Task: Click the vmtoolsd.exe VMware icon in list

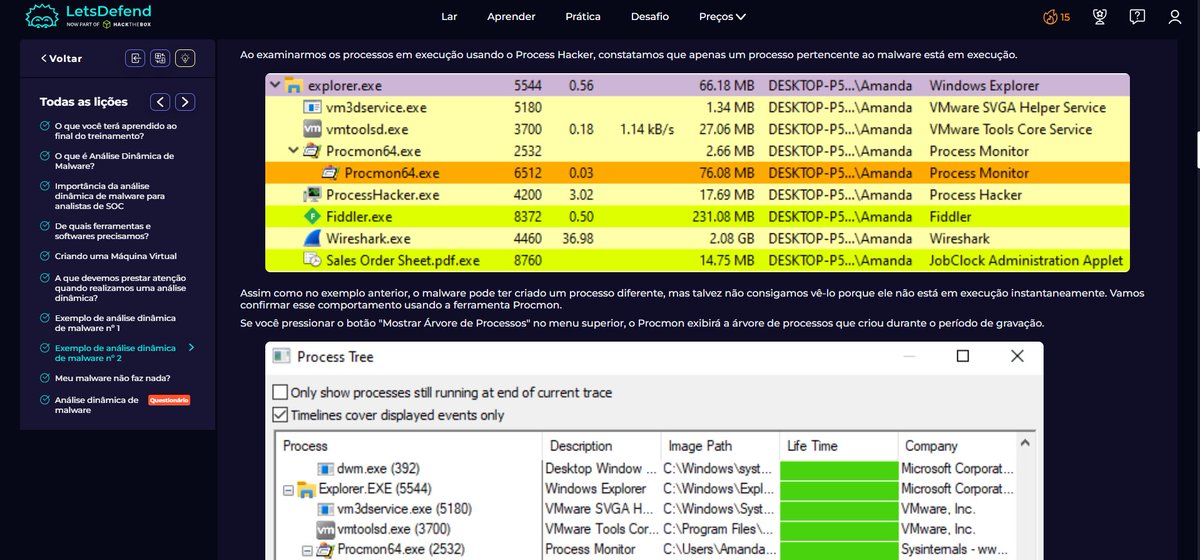Action: point(312,129)
